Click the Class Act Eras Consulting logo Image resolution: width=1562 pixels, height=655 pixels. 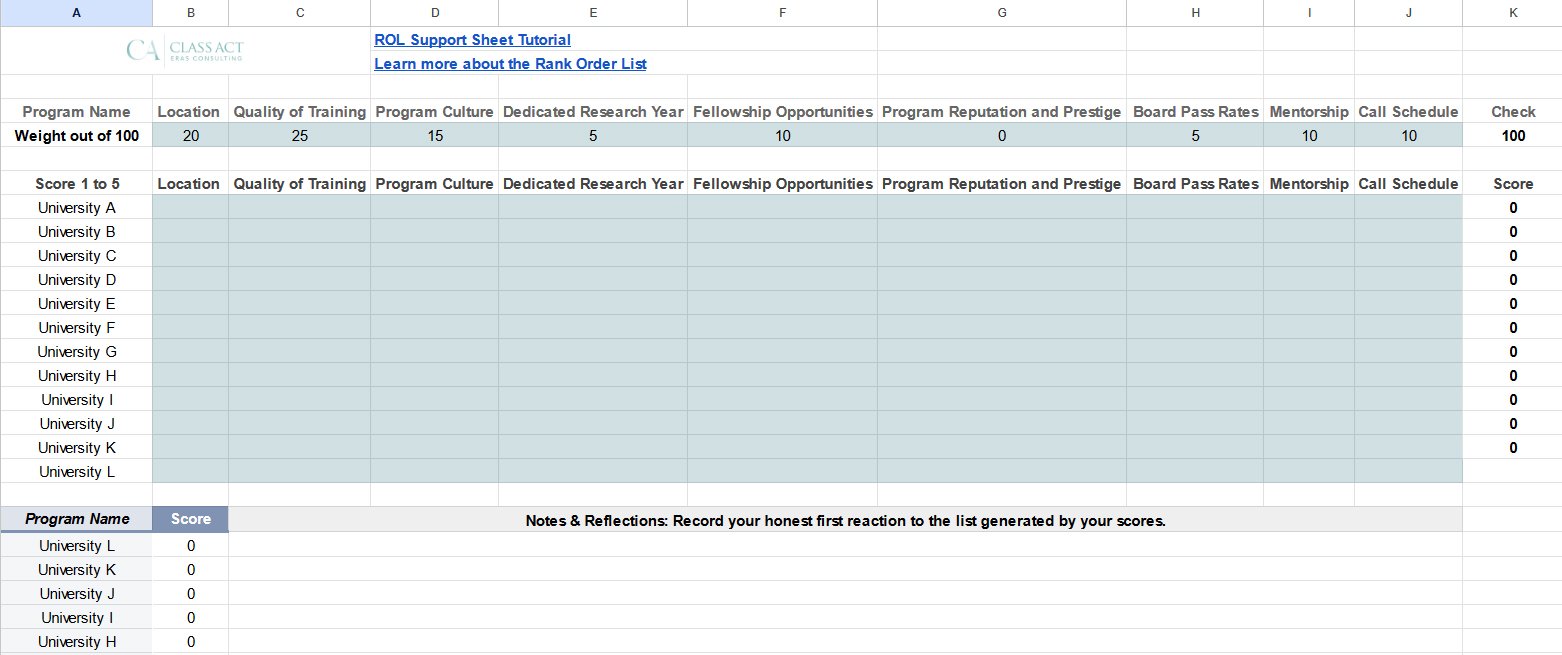coord(186,48)
